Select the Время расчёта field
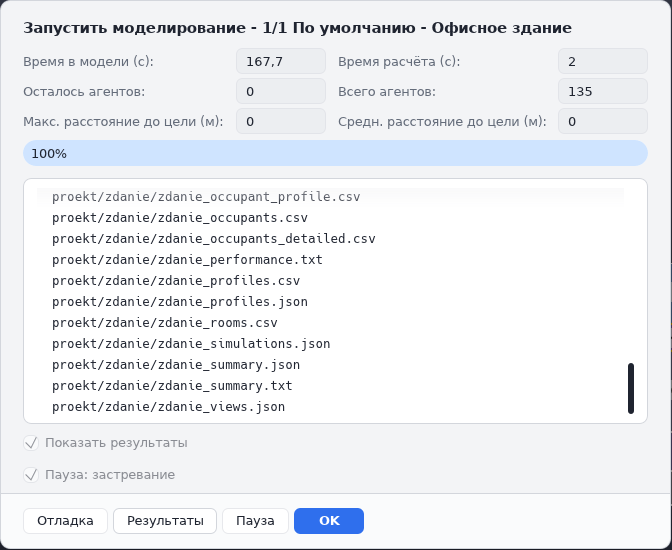 pos(603,61)
